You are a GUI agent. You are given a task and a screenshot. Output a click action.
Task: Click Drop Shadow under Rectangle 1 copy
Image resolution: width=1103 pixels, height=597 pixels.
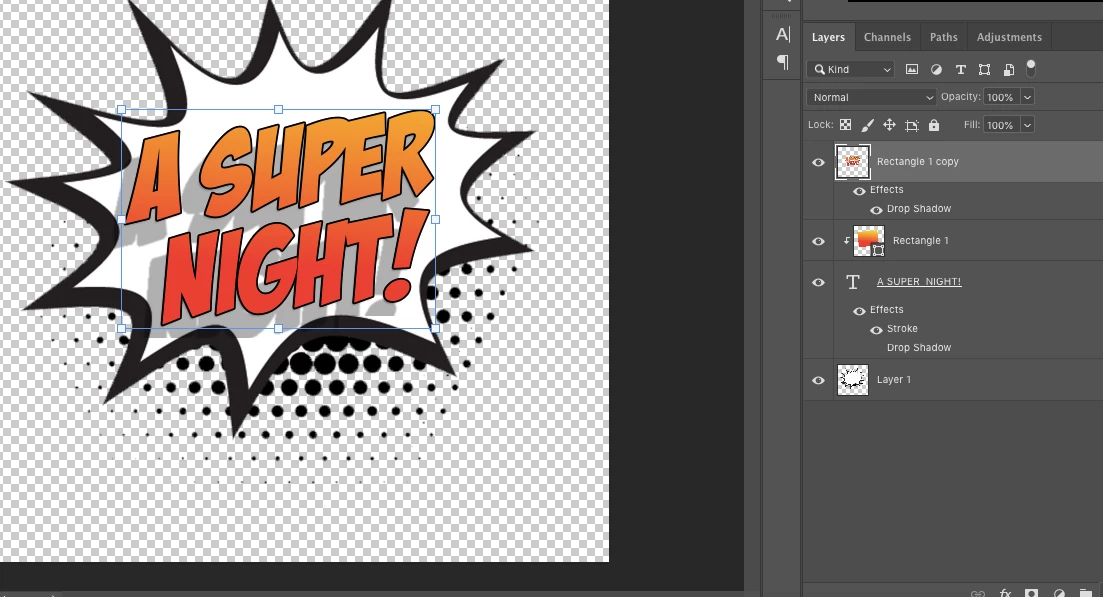click(x=919, y=209)
